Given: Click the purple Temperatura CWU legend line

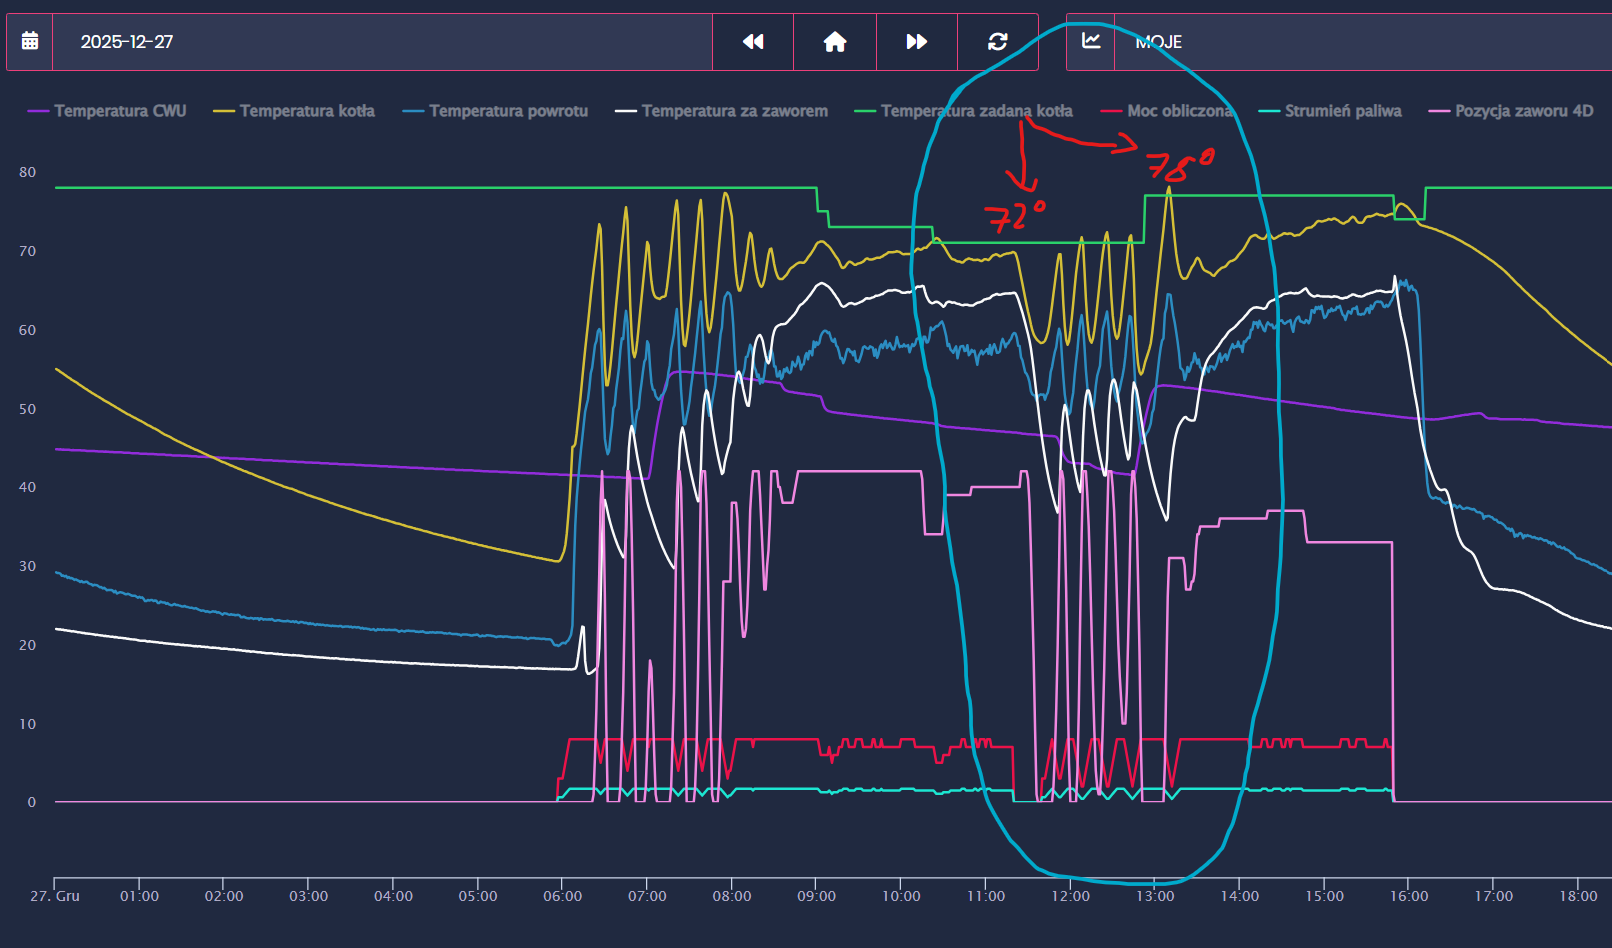Looking at the screenshot, I should 38,111.
